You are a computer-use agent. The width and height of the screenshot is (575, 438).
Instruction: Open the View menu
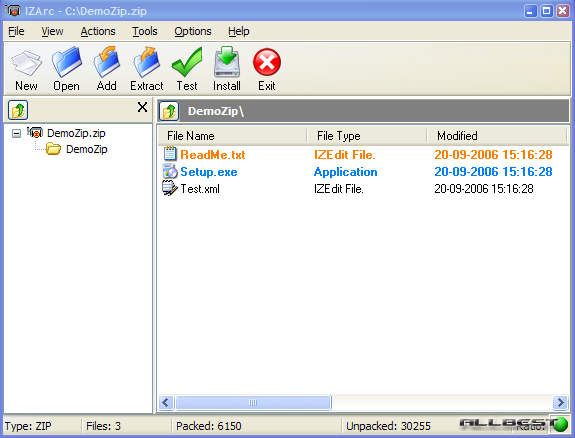(52, 32)
